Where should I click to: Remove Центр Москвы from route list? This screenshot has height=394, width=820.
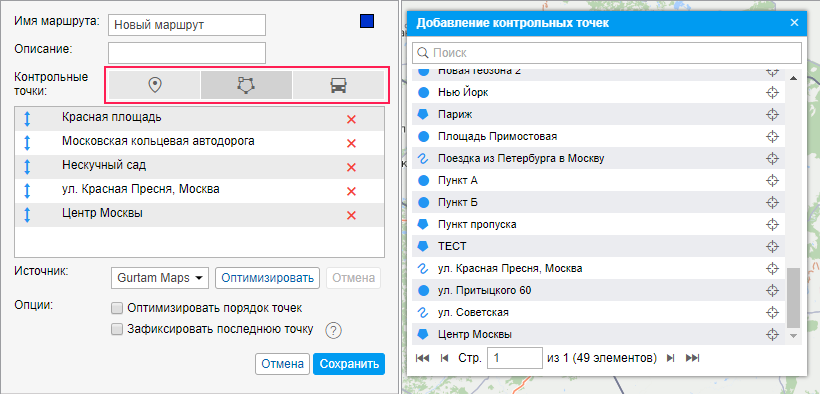click(351, 215)
